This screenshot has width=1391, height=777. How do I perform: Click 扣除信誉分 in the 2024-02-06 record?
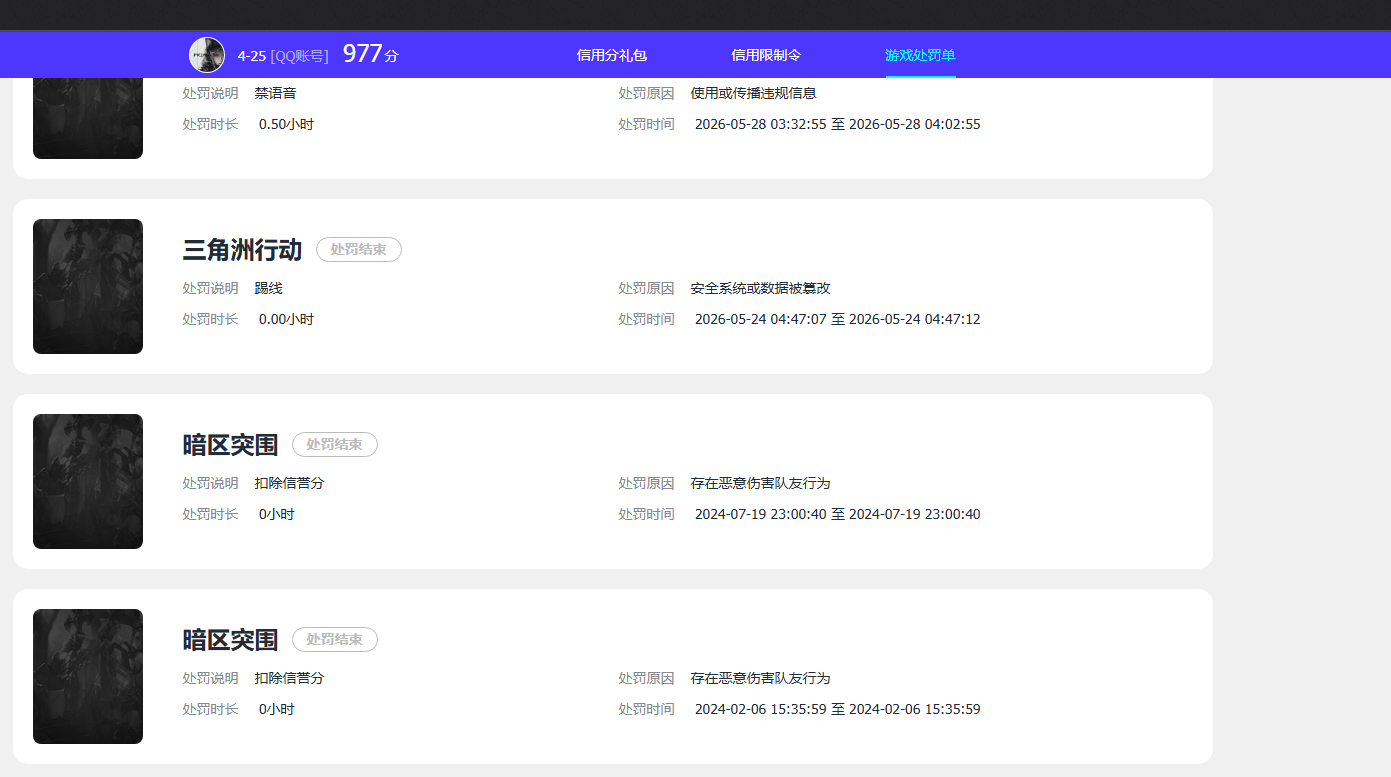[x=289, y=678]
